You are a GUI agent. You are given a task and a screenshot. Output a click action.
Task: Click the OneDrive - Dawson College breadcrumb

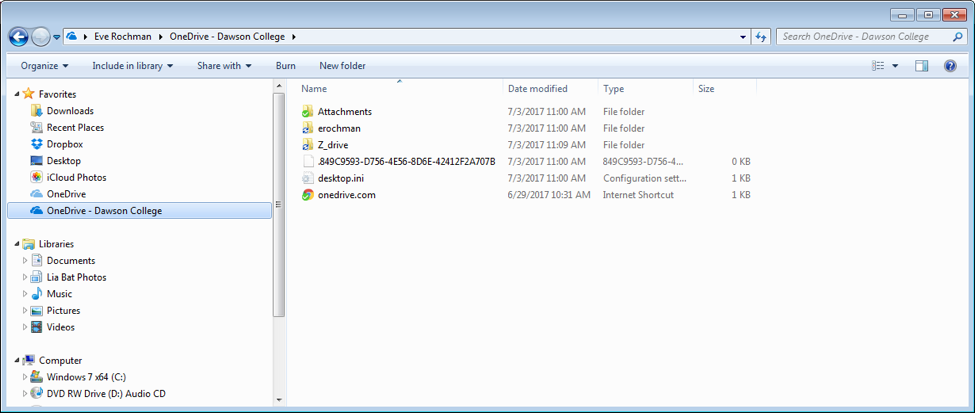click(227, 37)
